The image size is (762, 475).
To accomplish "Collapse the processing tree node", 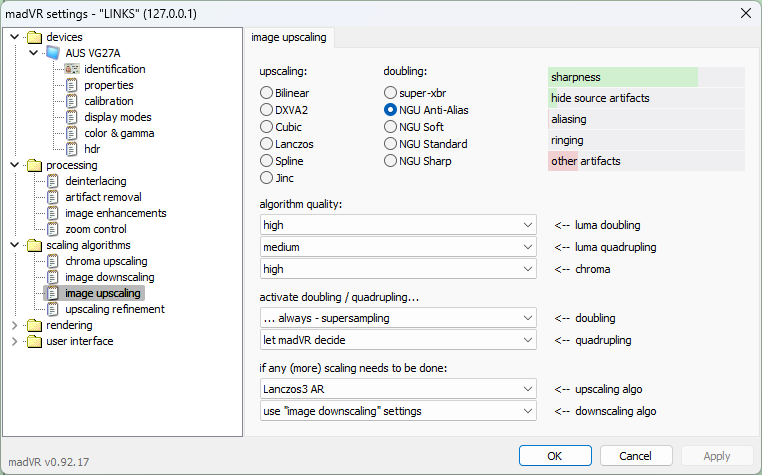I will click(15, 165).
